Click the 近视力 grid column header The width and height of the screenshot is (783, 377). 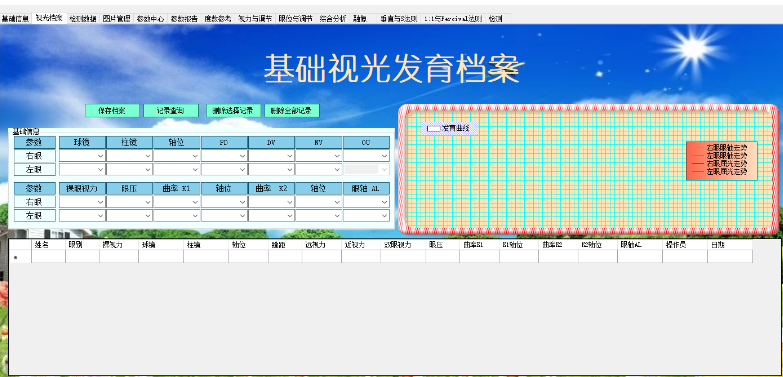click(x=361, y=245)
